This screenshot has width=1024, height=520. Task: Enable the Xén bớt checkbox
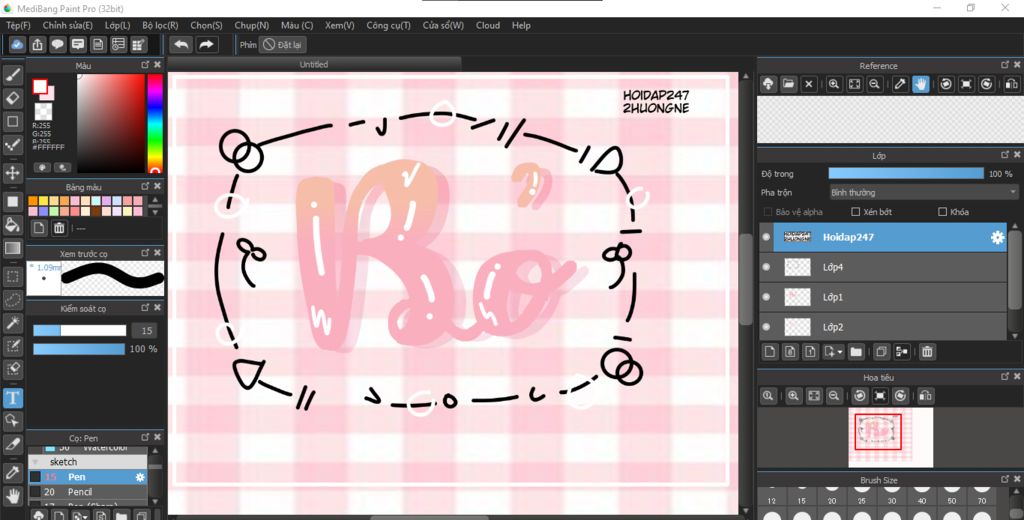pos(856,212)
